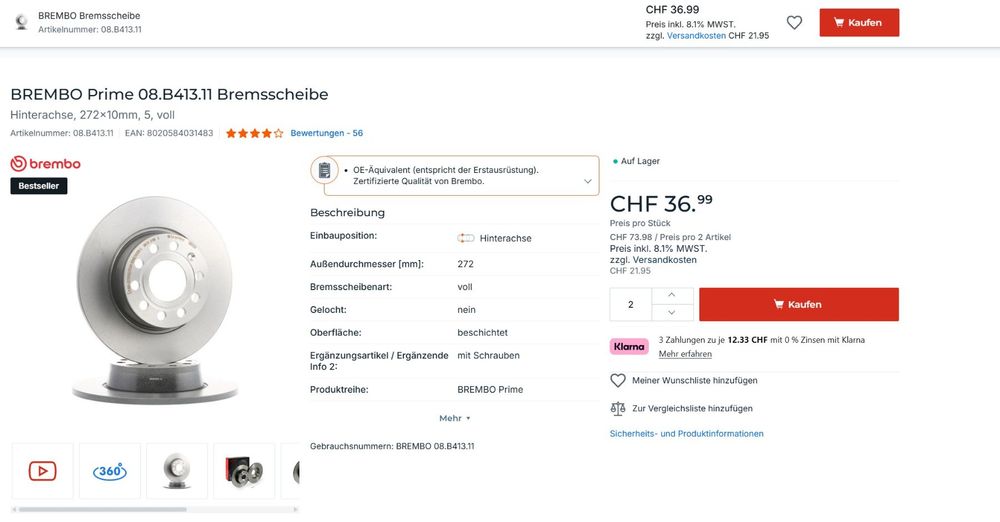The image size is (1000, 522).
Task: Open Sicherheits- und Produktinformationen link
Action: [686, 433]
